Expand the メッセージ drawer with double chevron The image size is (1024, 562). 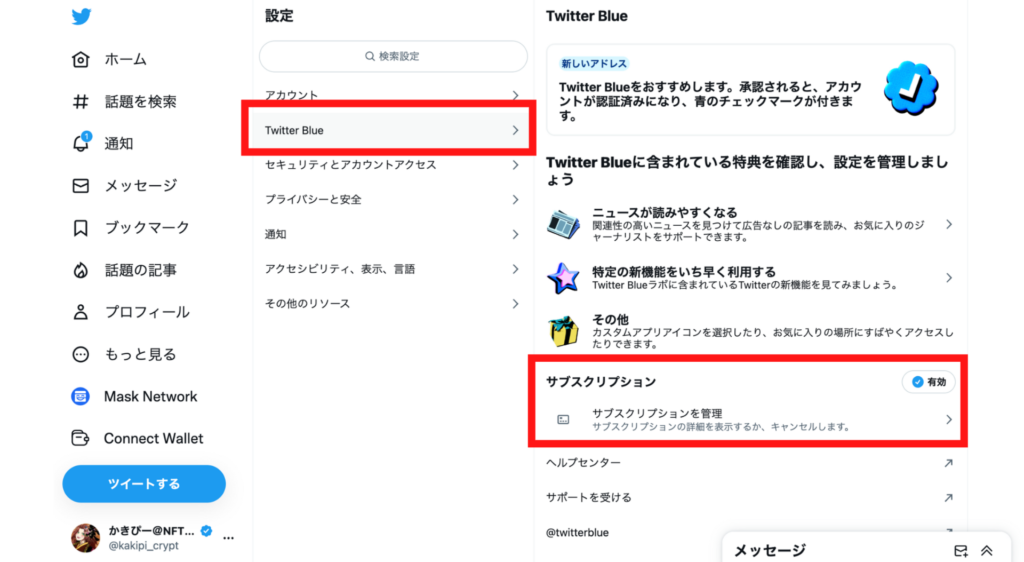987,551
